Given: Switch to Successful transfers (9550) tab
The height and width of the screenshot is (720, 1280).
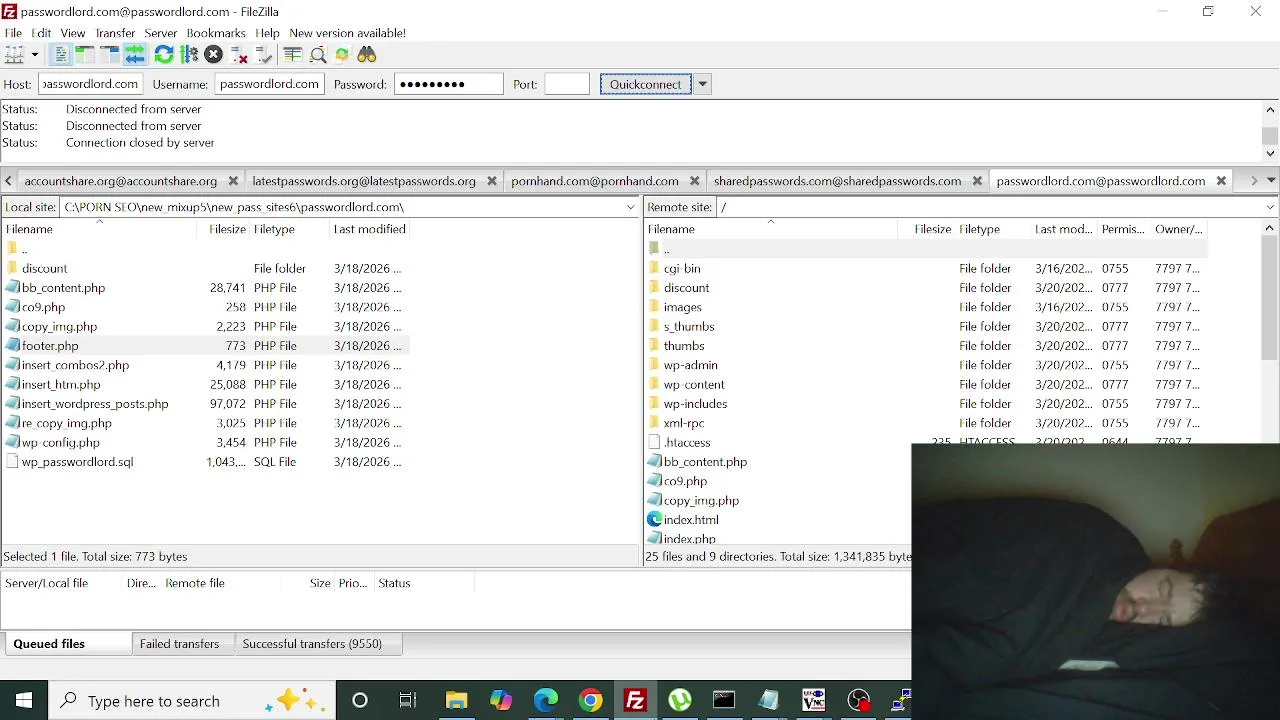Looking at the screenshot, I should coord(312,644).
